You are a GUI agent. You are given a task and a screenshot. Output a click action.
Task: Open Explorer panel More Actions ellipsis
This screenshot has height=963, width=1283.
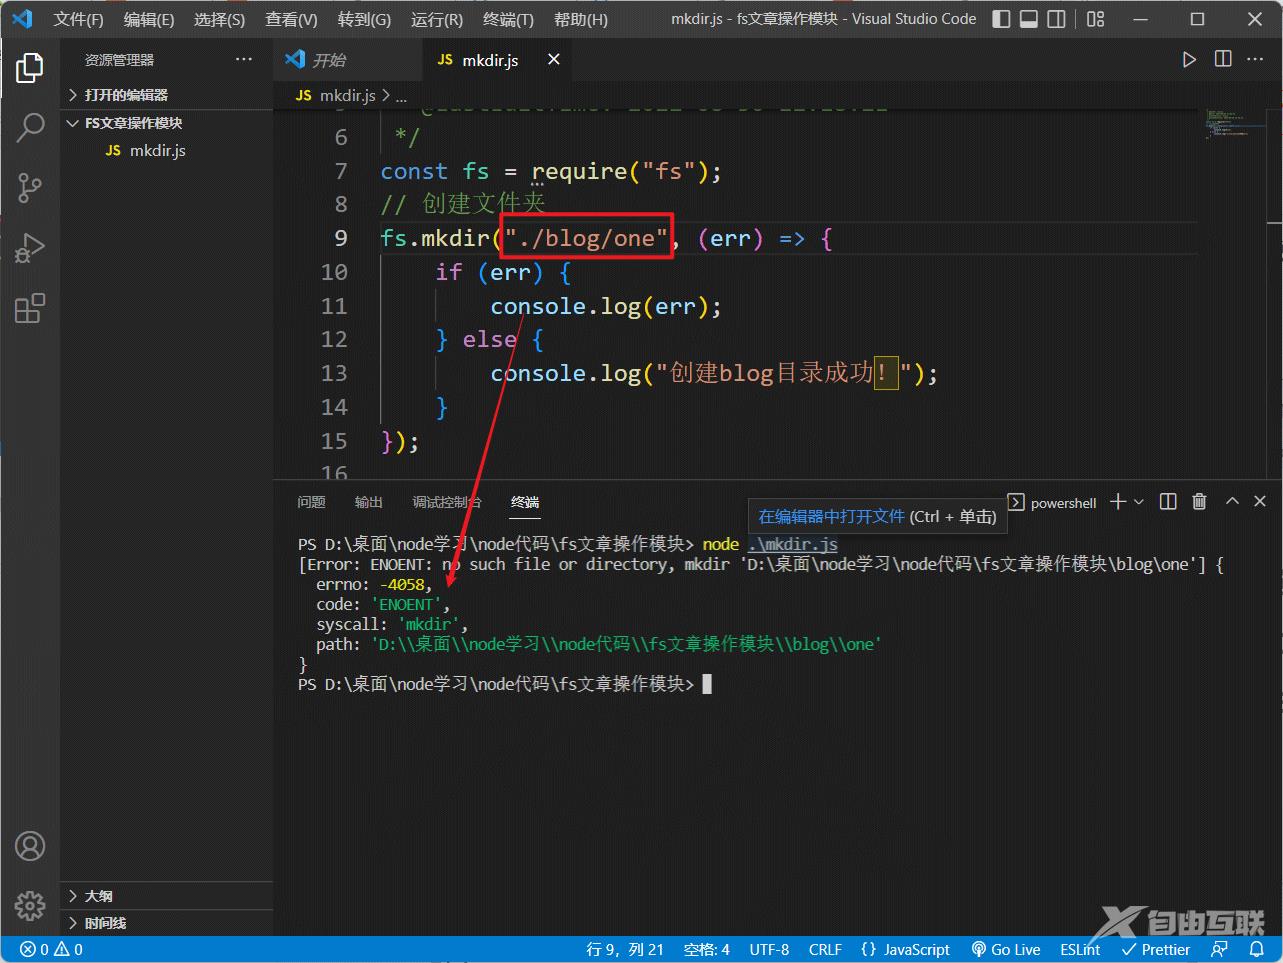point(244,60)
